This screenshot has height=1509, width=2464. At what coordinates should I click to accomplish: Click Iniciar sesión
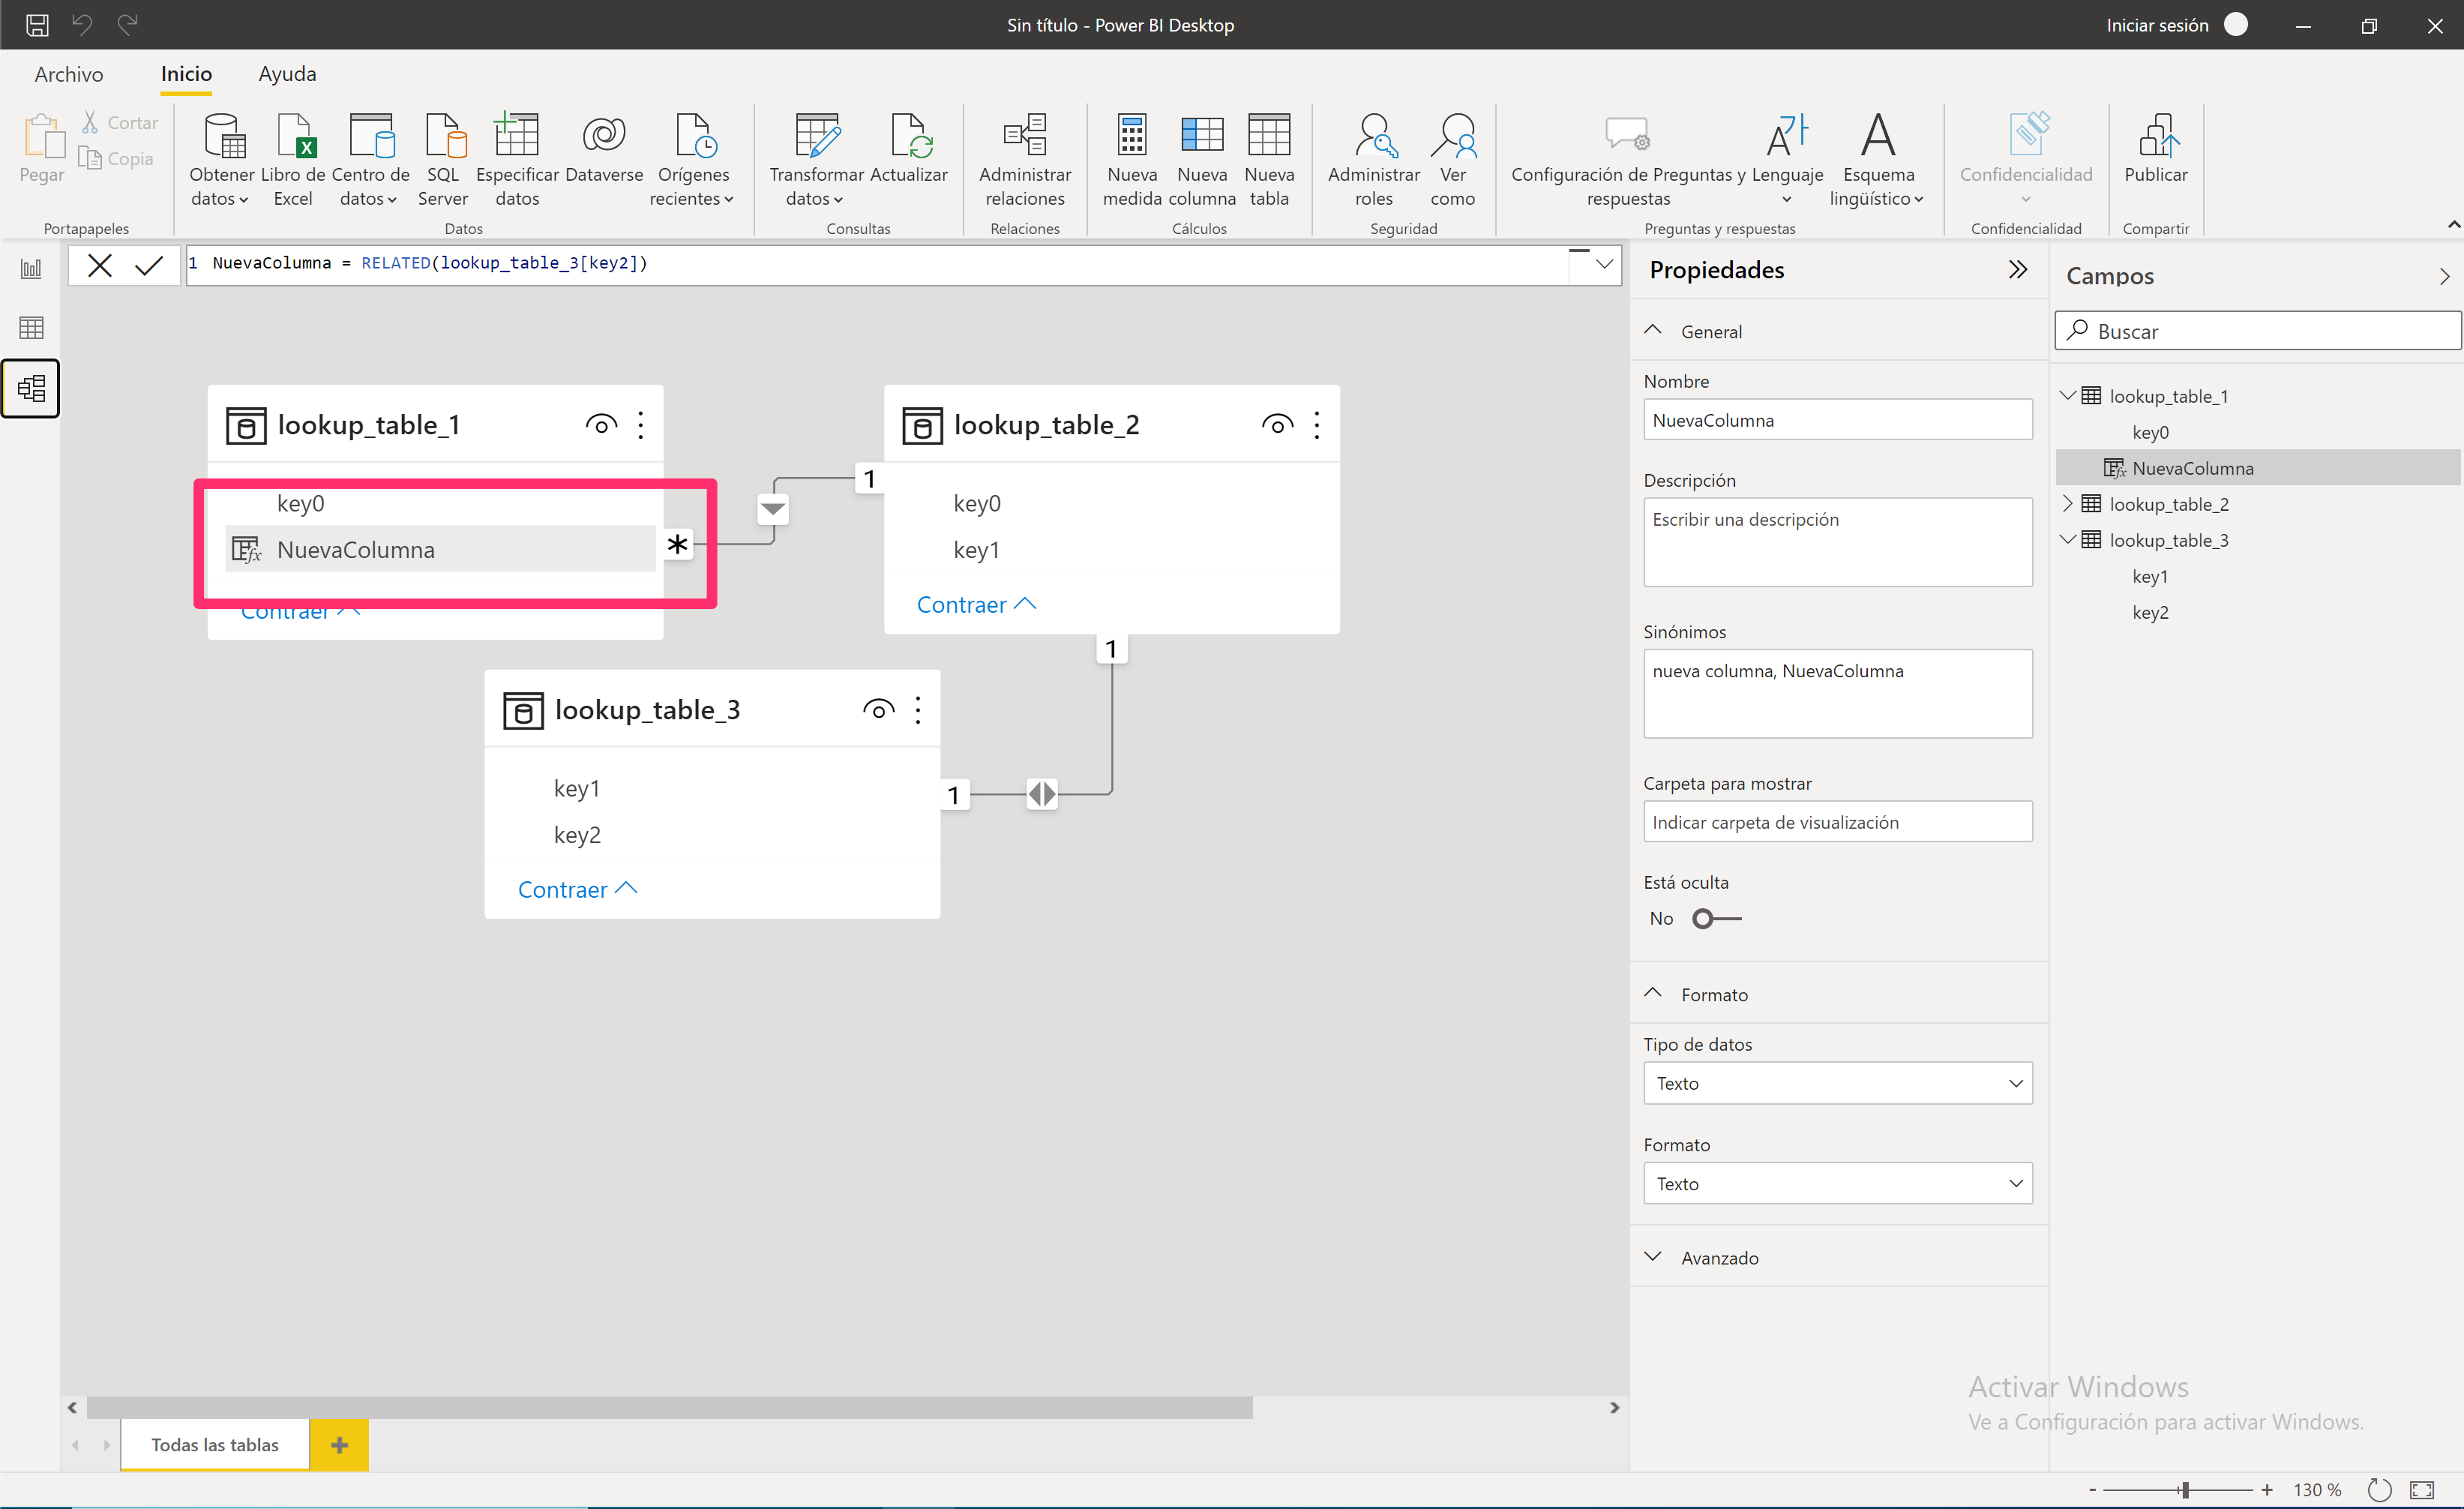(x=2157, y=25)
